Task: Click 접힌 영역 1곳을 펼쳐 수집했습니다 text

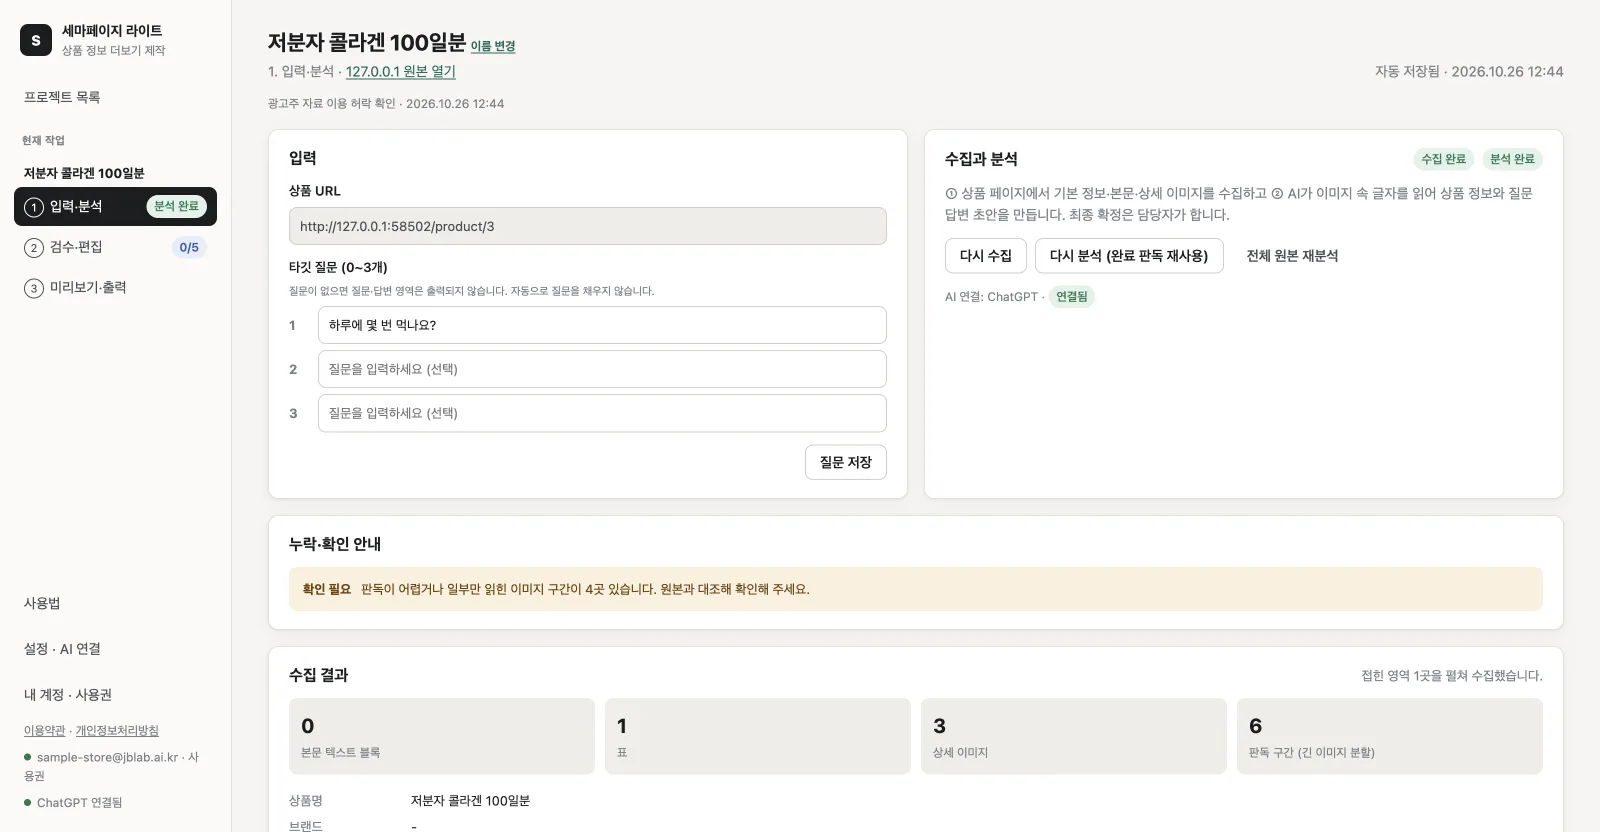Action: point(1452,676)
